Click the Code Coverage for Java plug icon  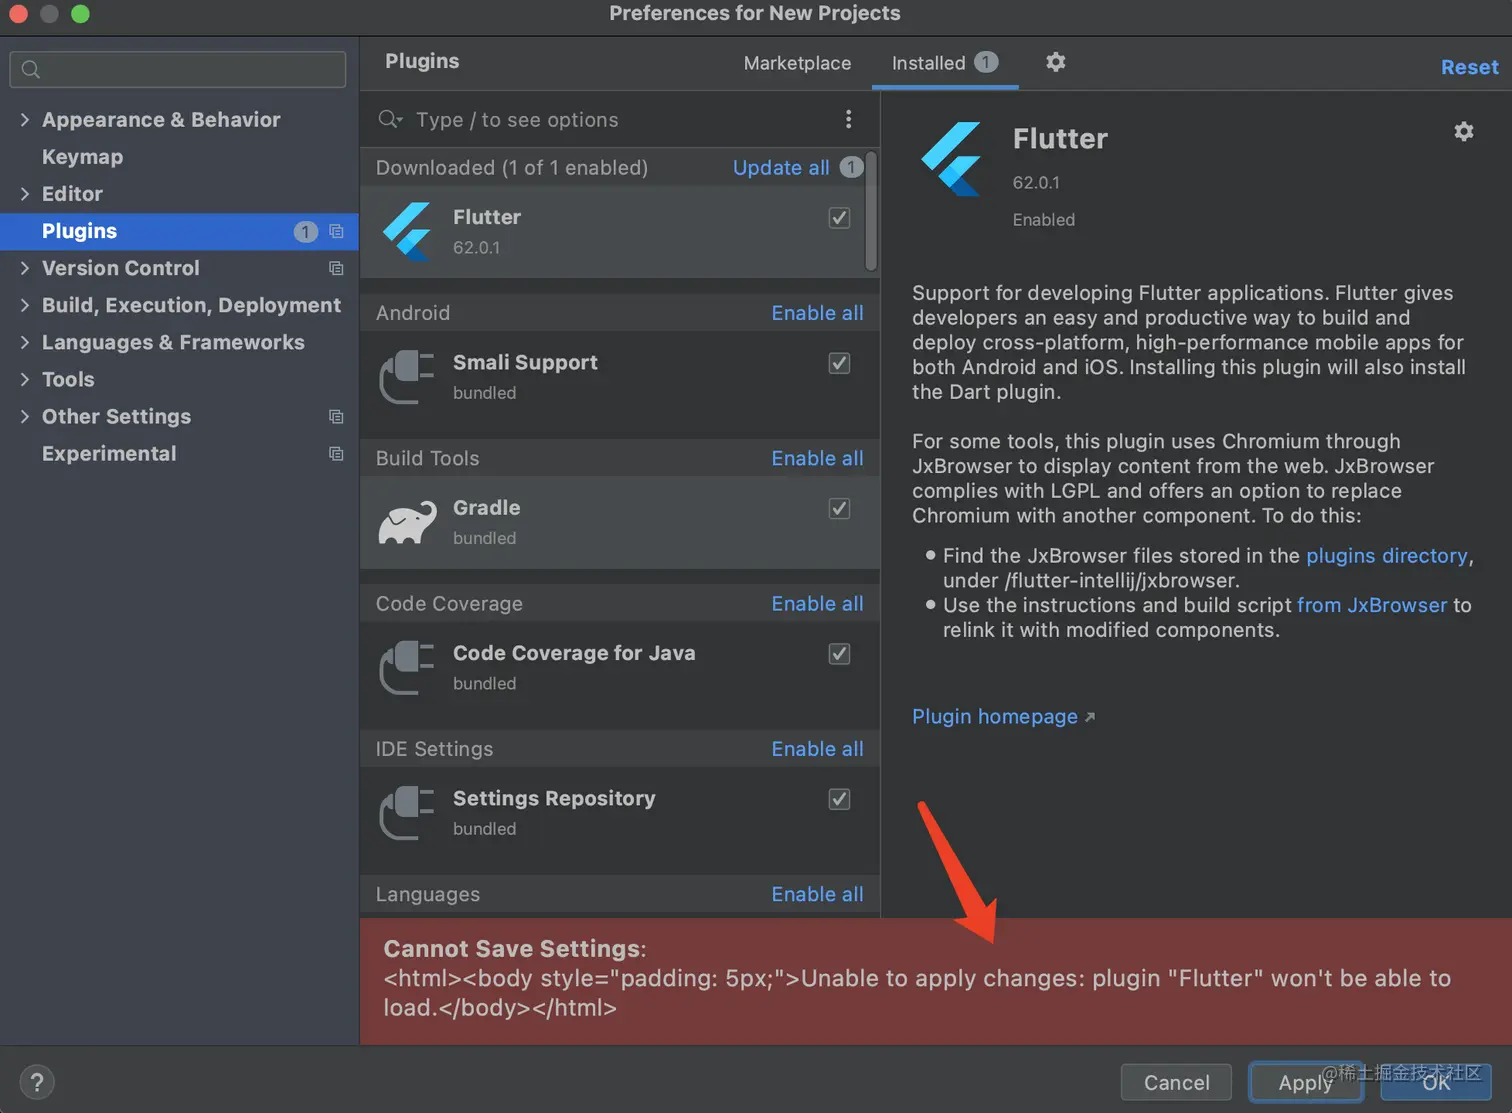point(406,668)
